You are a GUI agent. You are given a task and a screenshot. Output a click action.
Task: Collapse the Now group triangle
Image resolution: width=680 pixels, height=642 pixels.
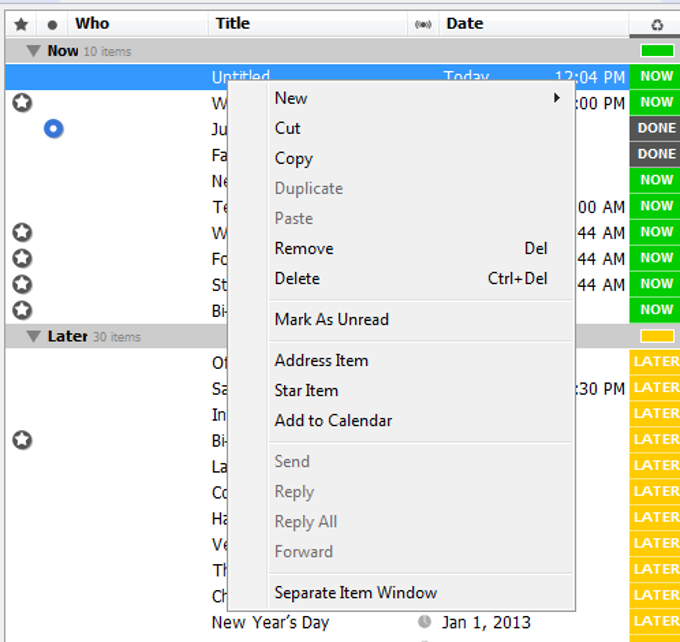pyautogui.click(x=33, y=51)
